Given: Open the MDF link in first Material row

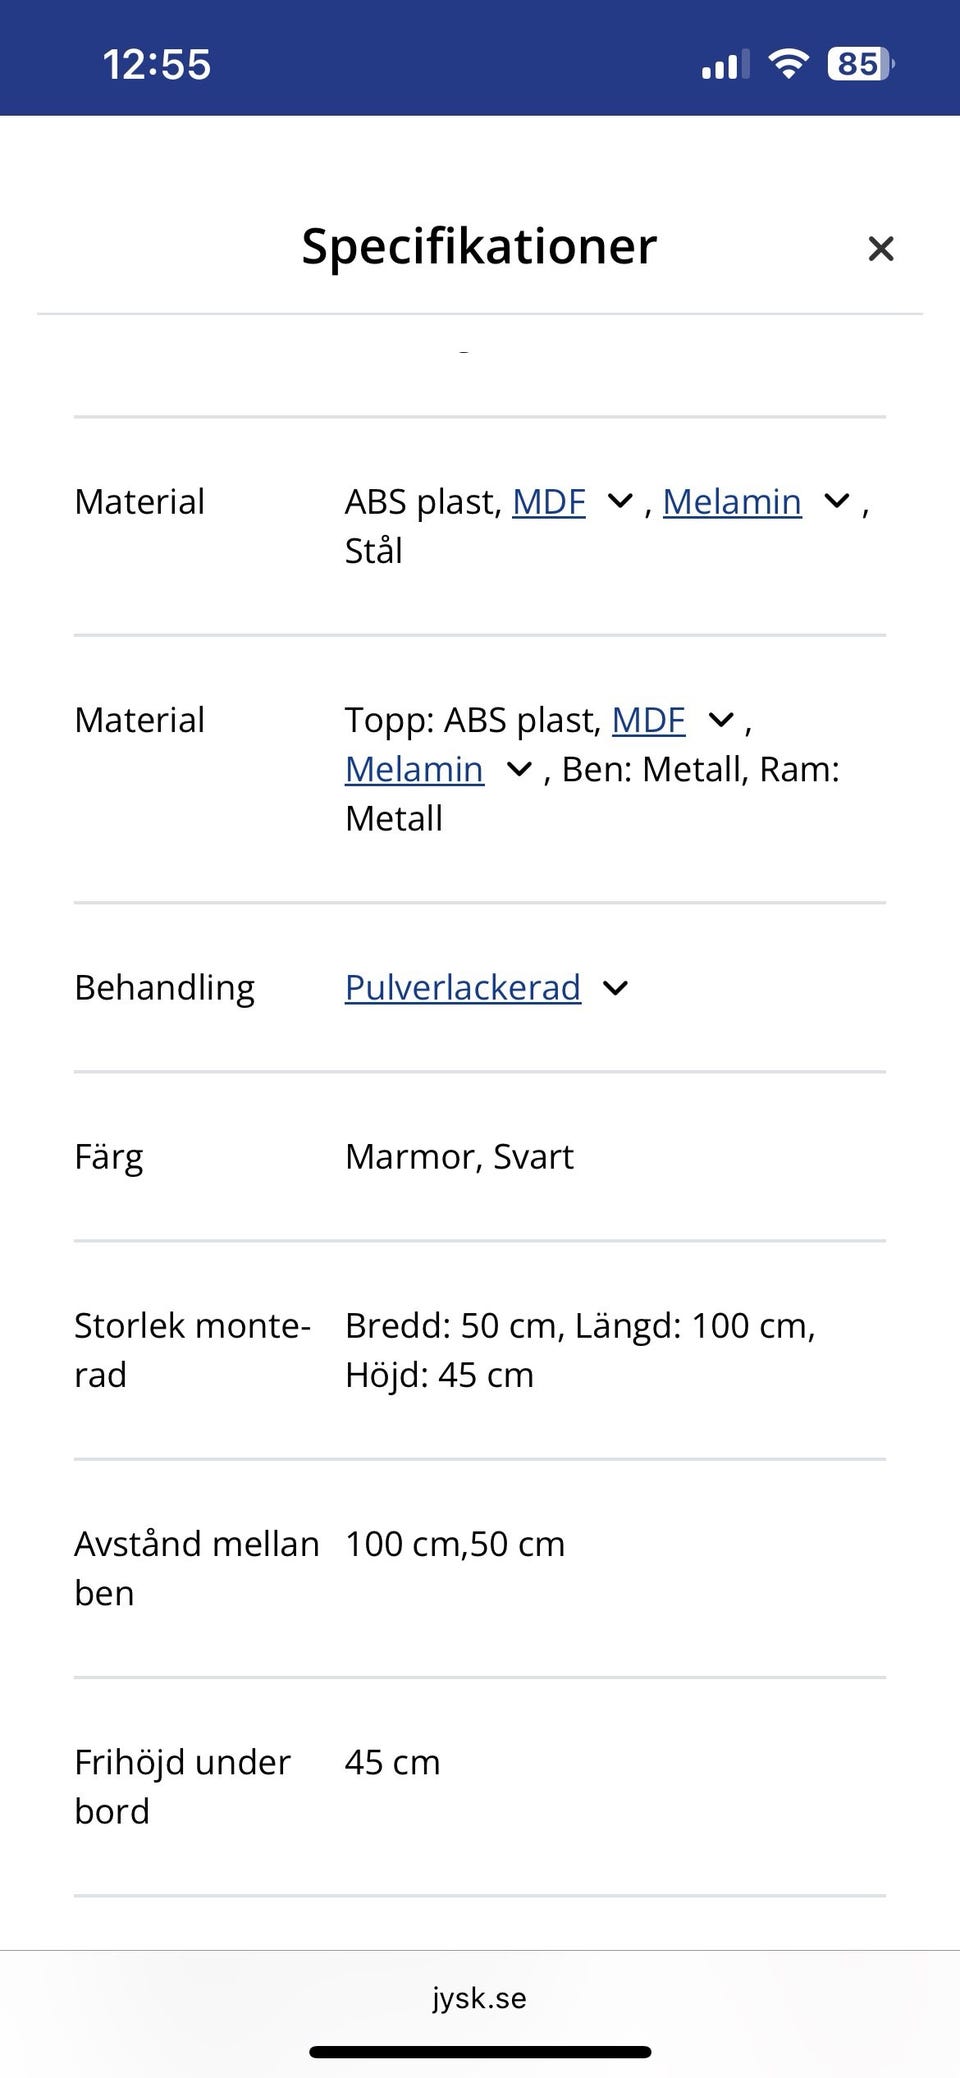Looking at the screenshot, I should tap(549, 502).
